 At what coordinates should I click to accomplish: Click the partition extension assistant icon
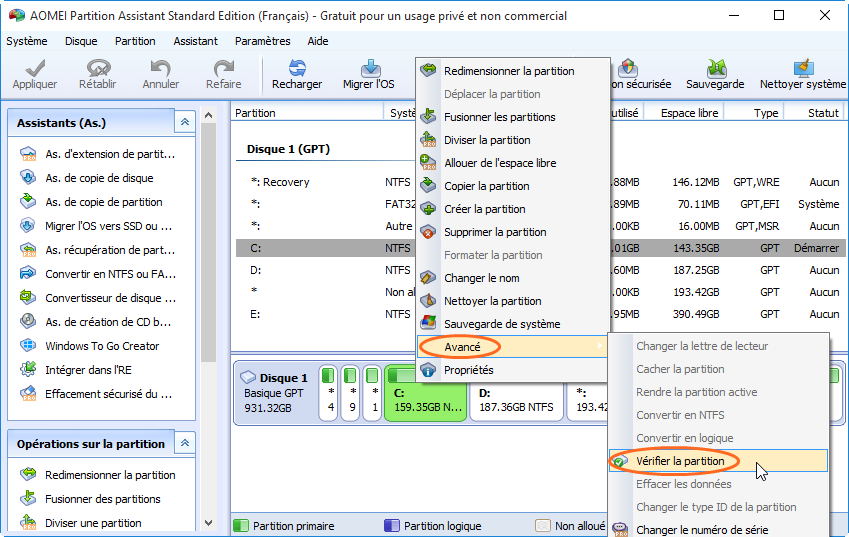click(28, 154)
